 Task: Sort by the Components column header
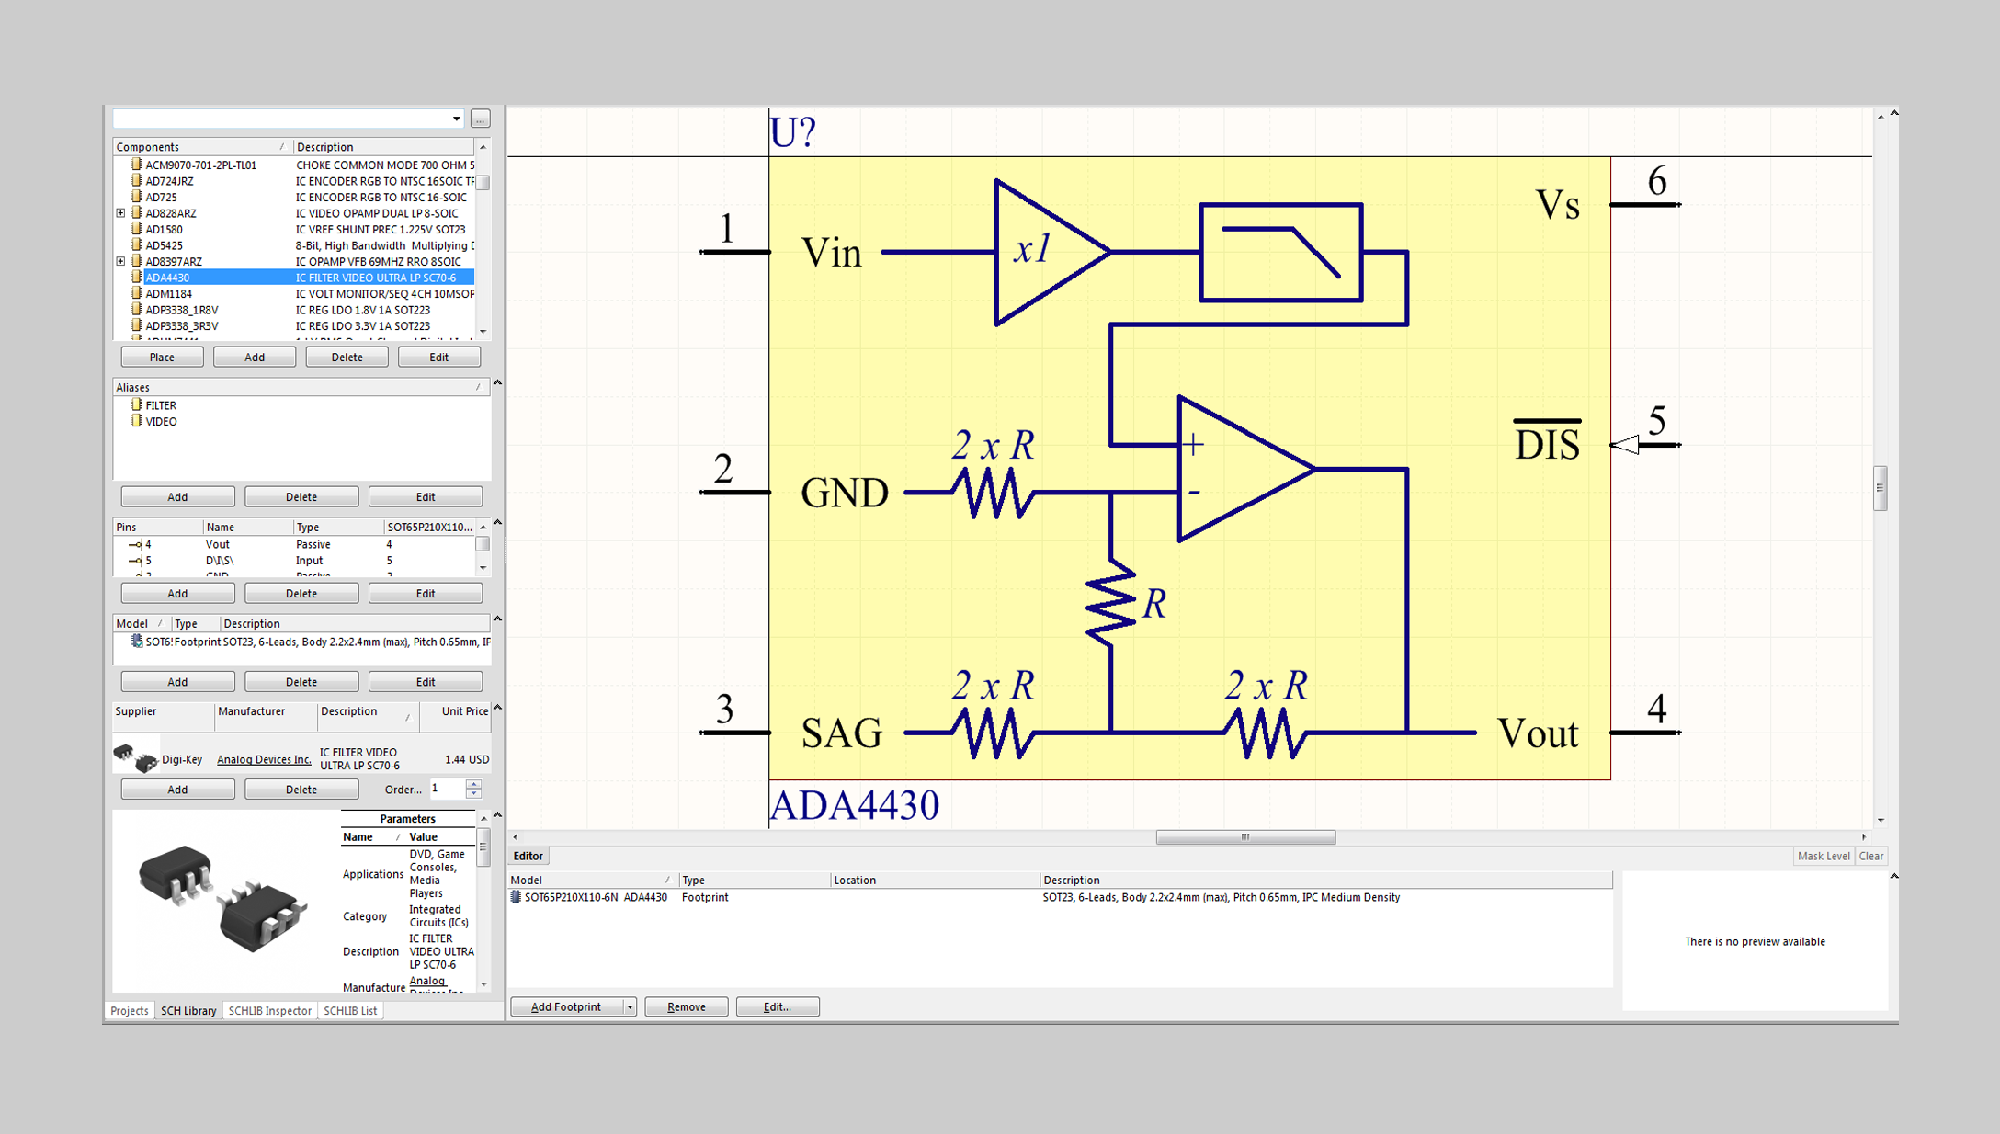[202, 147]
